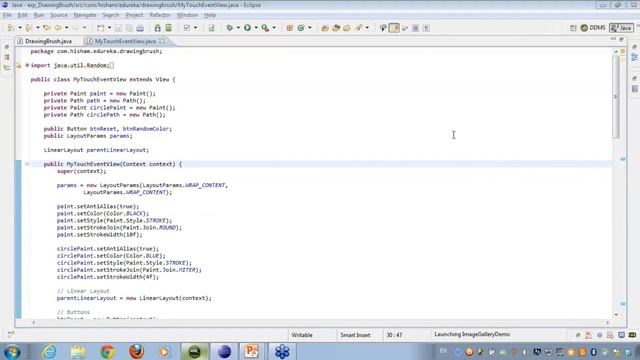
Task: Click the green New Java Class toolbar icon
Action: [x=301, y=28]
